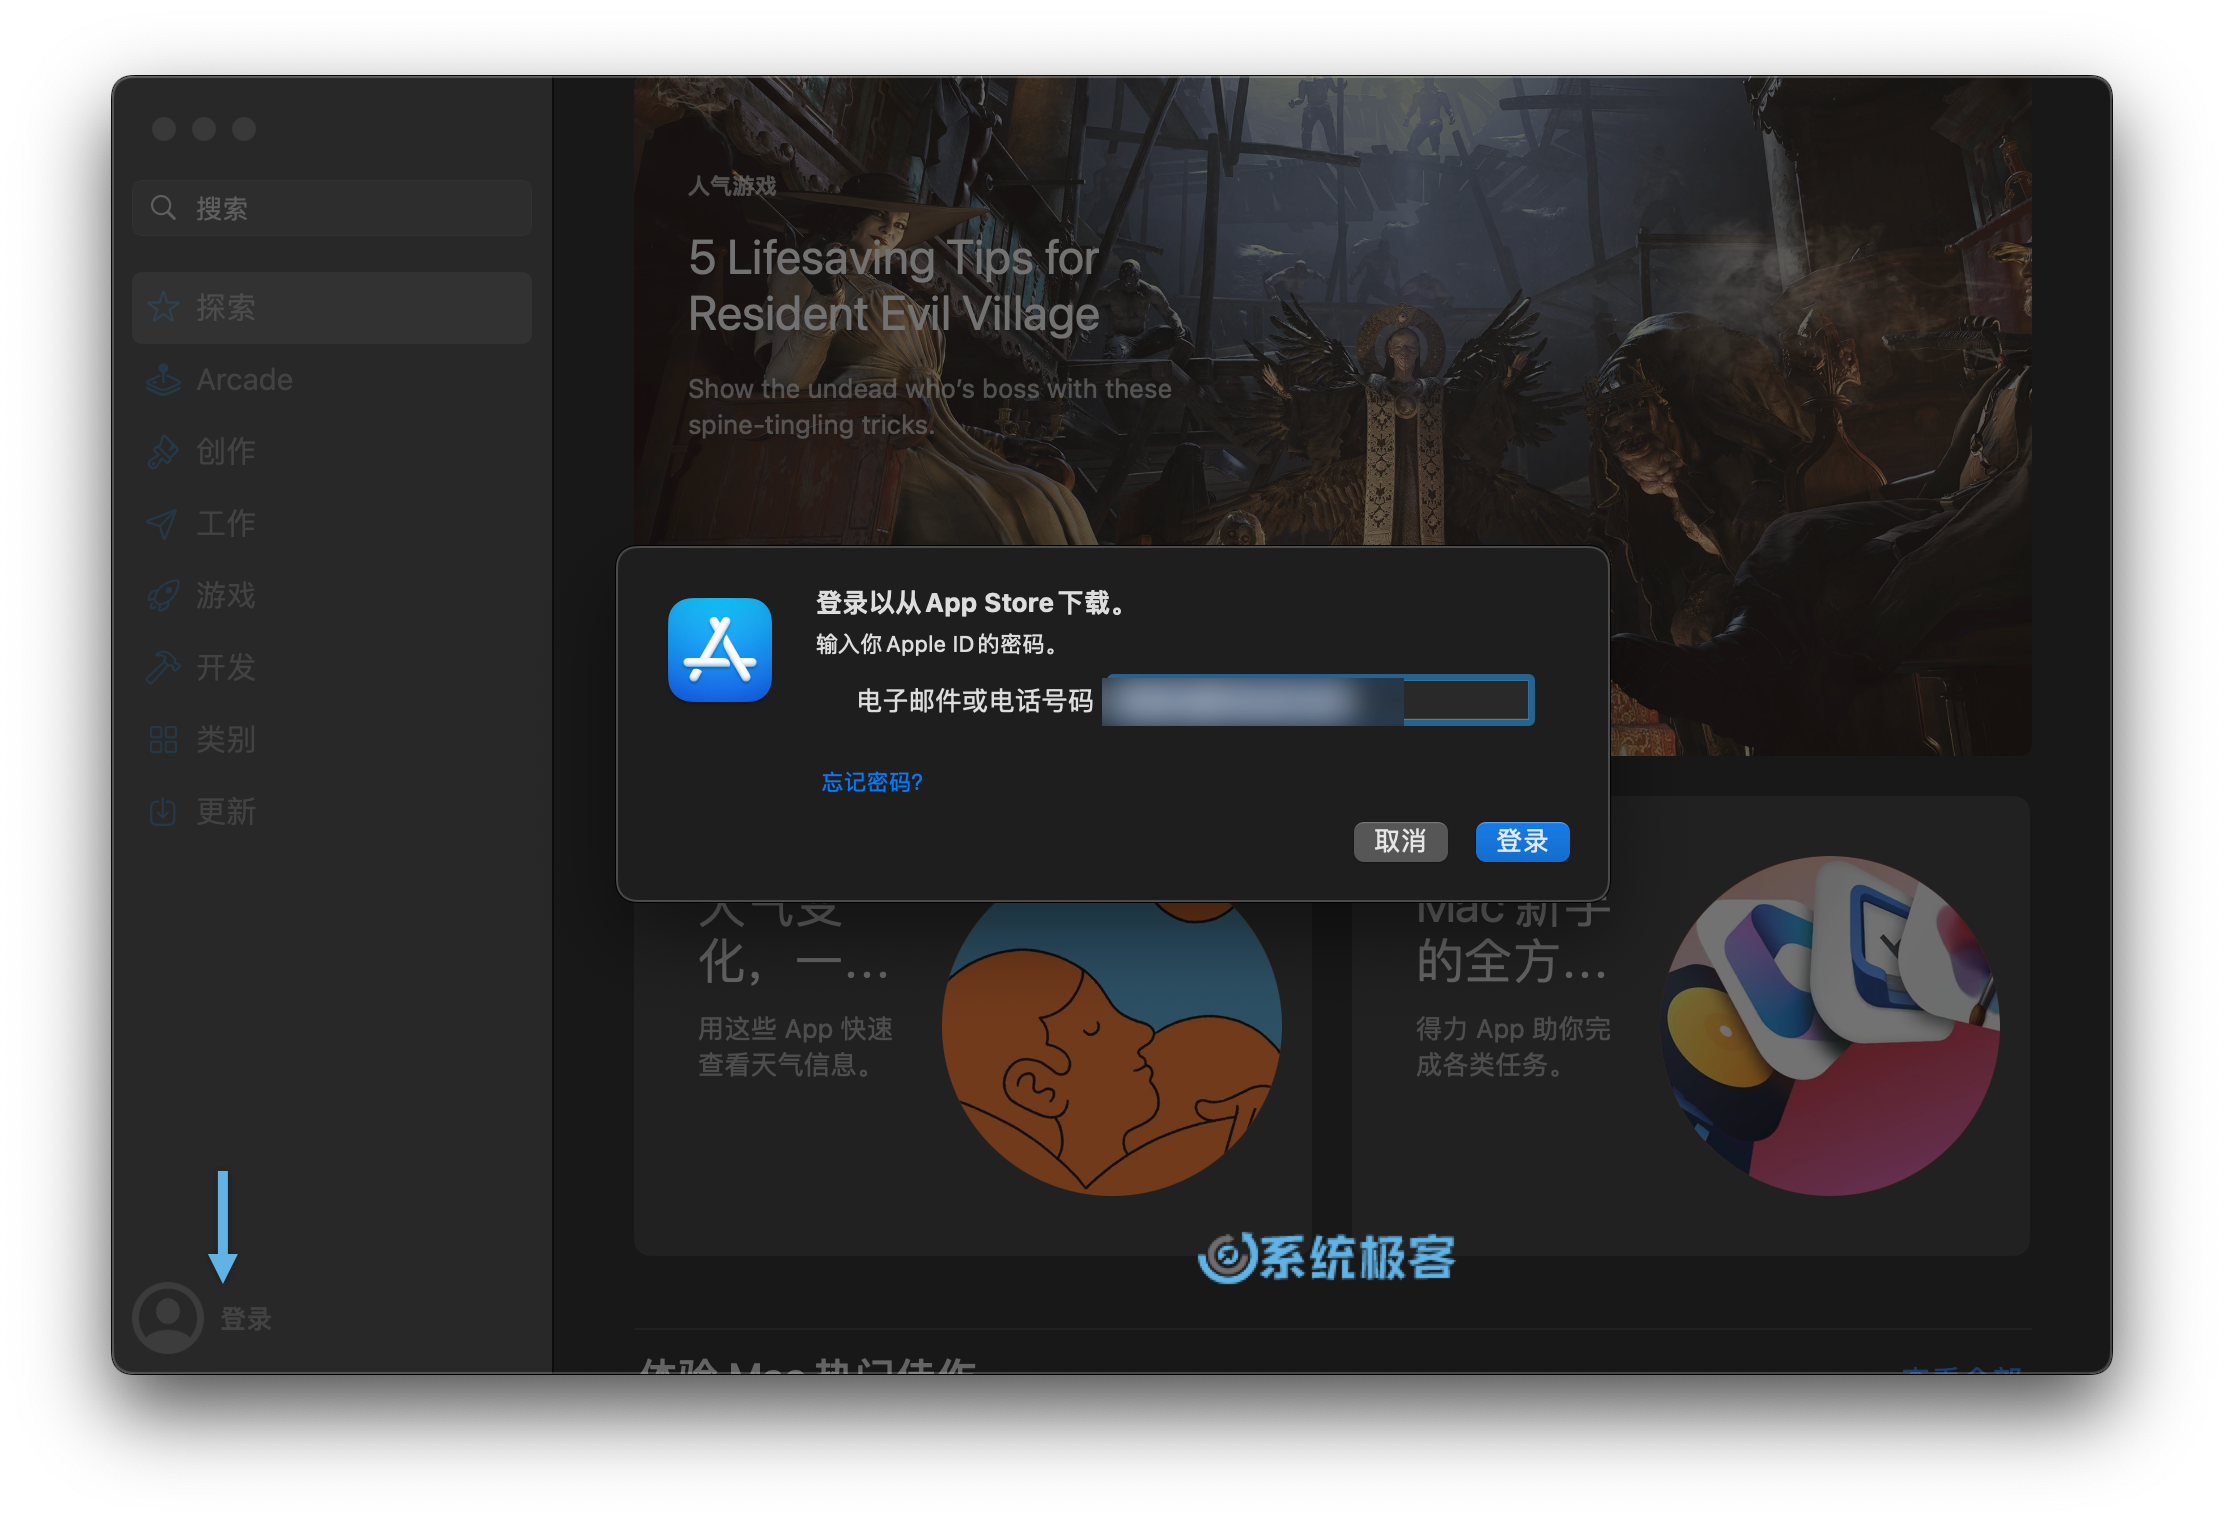Screen dimensions: 2224x1522
Task: Focus the Apple ID email input field
Action: pos(1317,700)
